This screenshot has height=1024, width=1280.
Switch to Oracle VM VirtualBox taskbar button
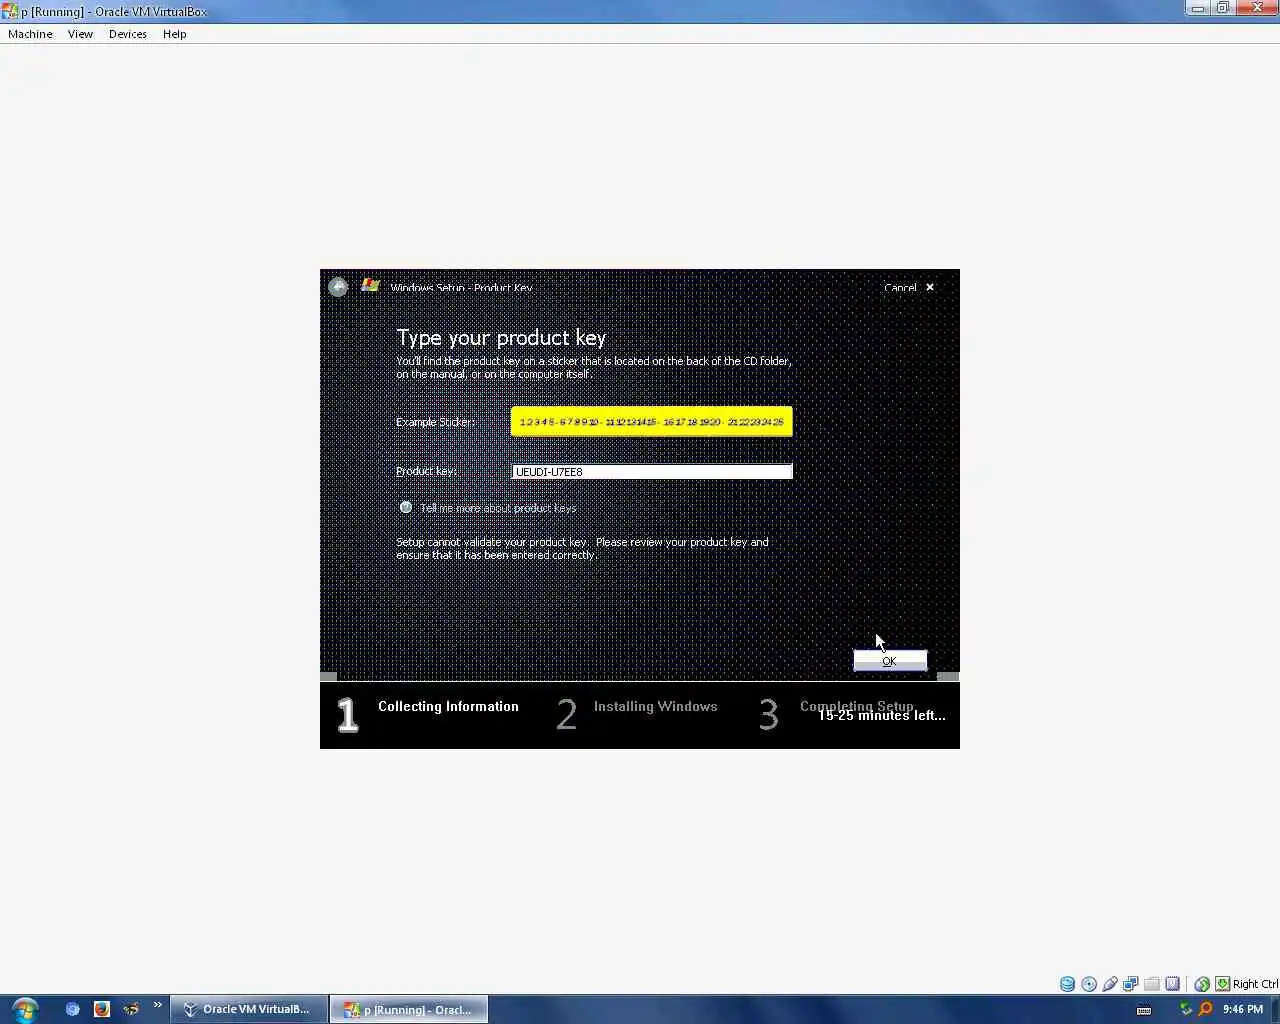click(249, 1009)
